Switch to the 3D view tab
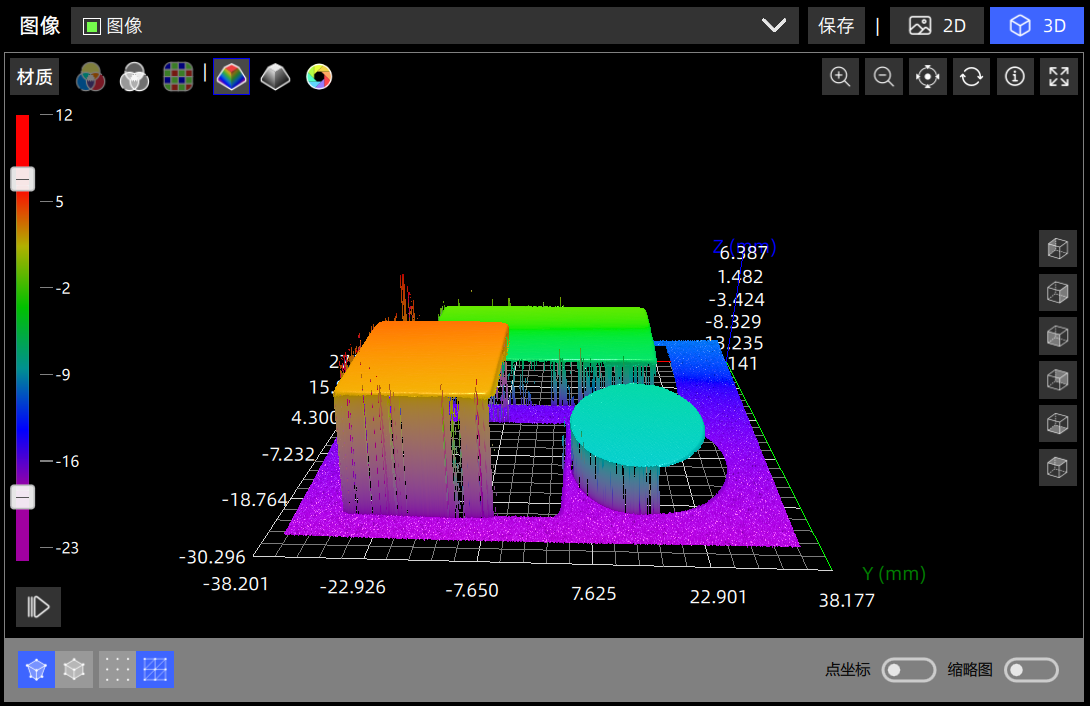The width and height of the screenshot is (1090, 706). click(x=1036, y=26)
